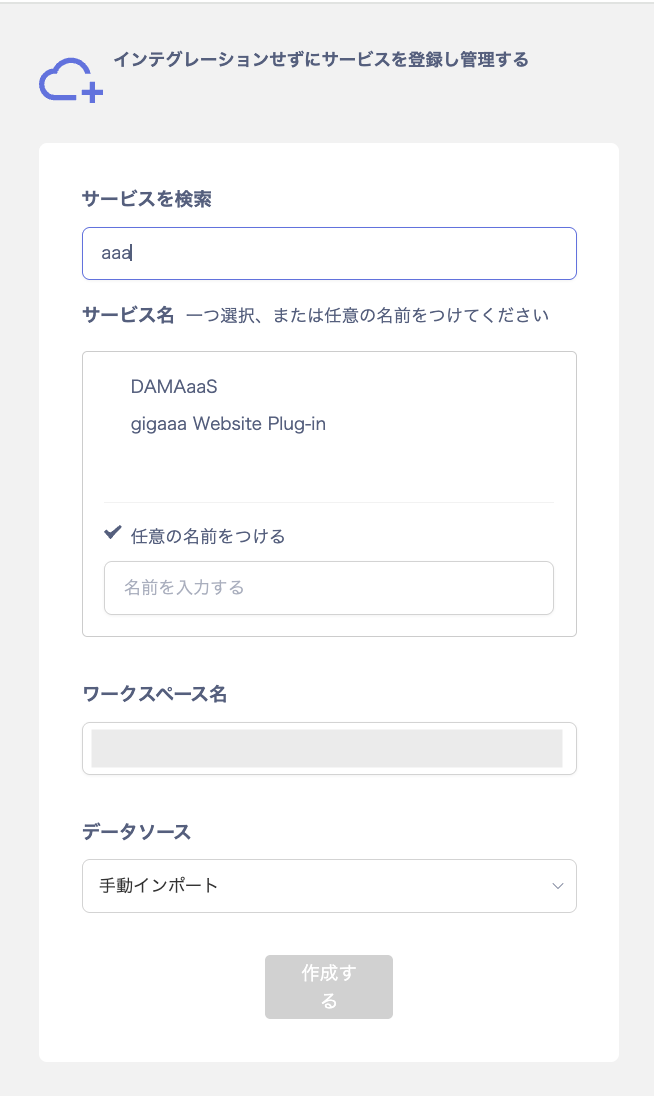
Task: Click the ワークスペース名 input field
Action: pos(328,748)
